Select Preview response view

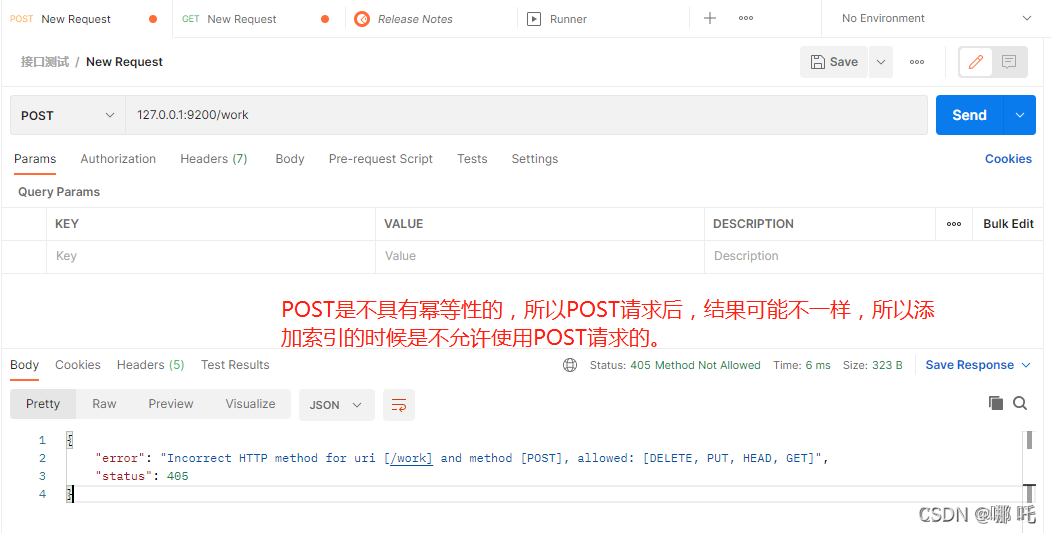pyautogui.click(x=171, y=404)
